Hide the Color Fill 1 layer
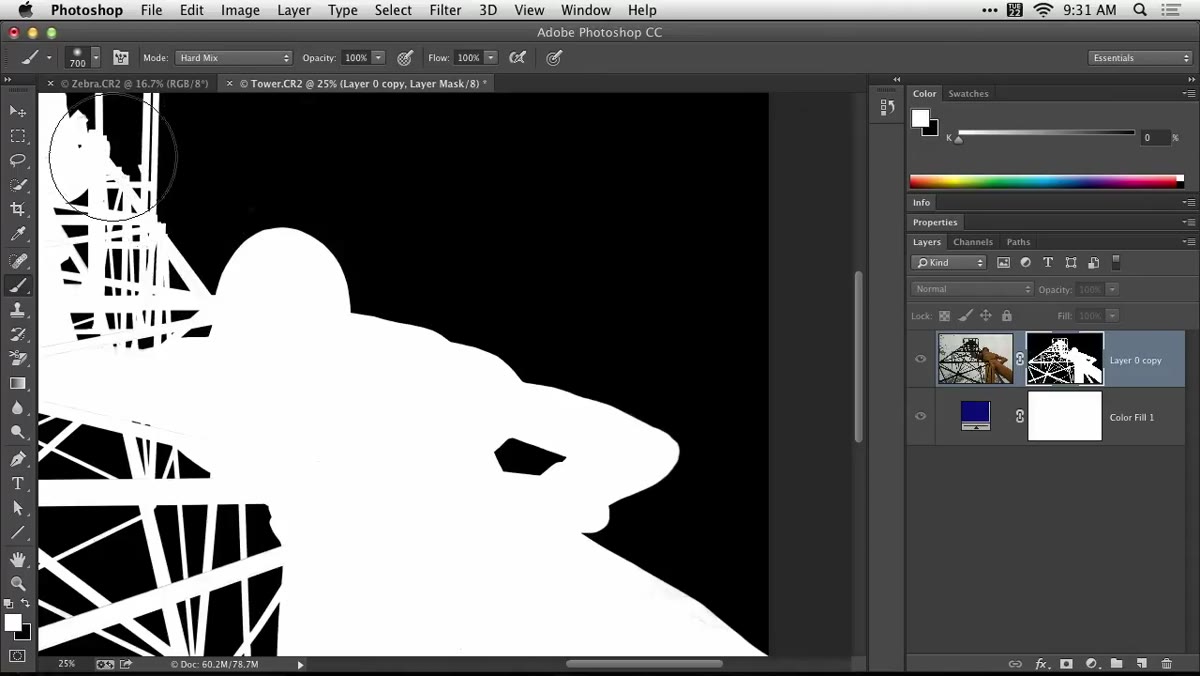1200x676 pixels. click(921, 417)
